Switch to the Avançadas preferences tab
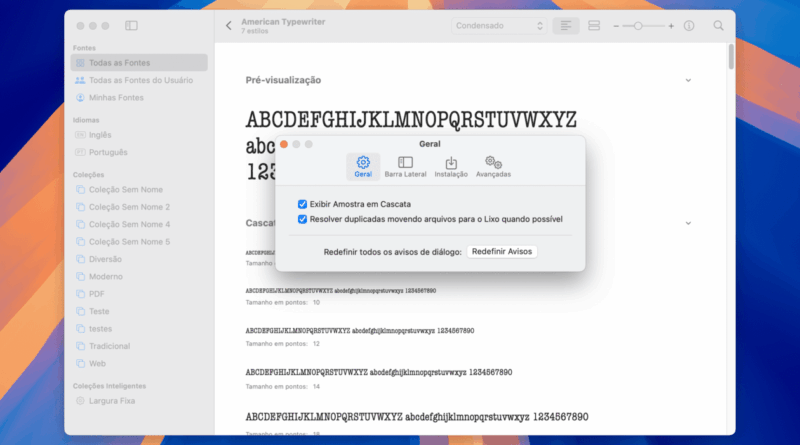 click(x=493, y=166)
